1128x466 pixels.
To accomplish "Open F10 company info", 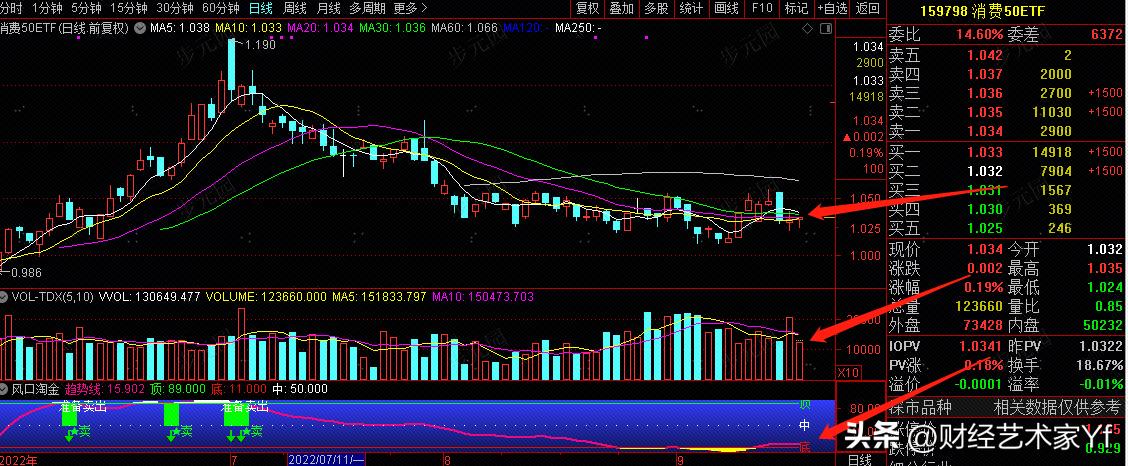I will click(762, 9).
